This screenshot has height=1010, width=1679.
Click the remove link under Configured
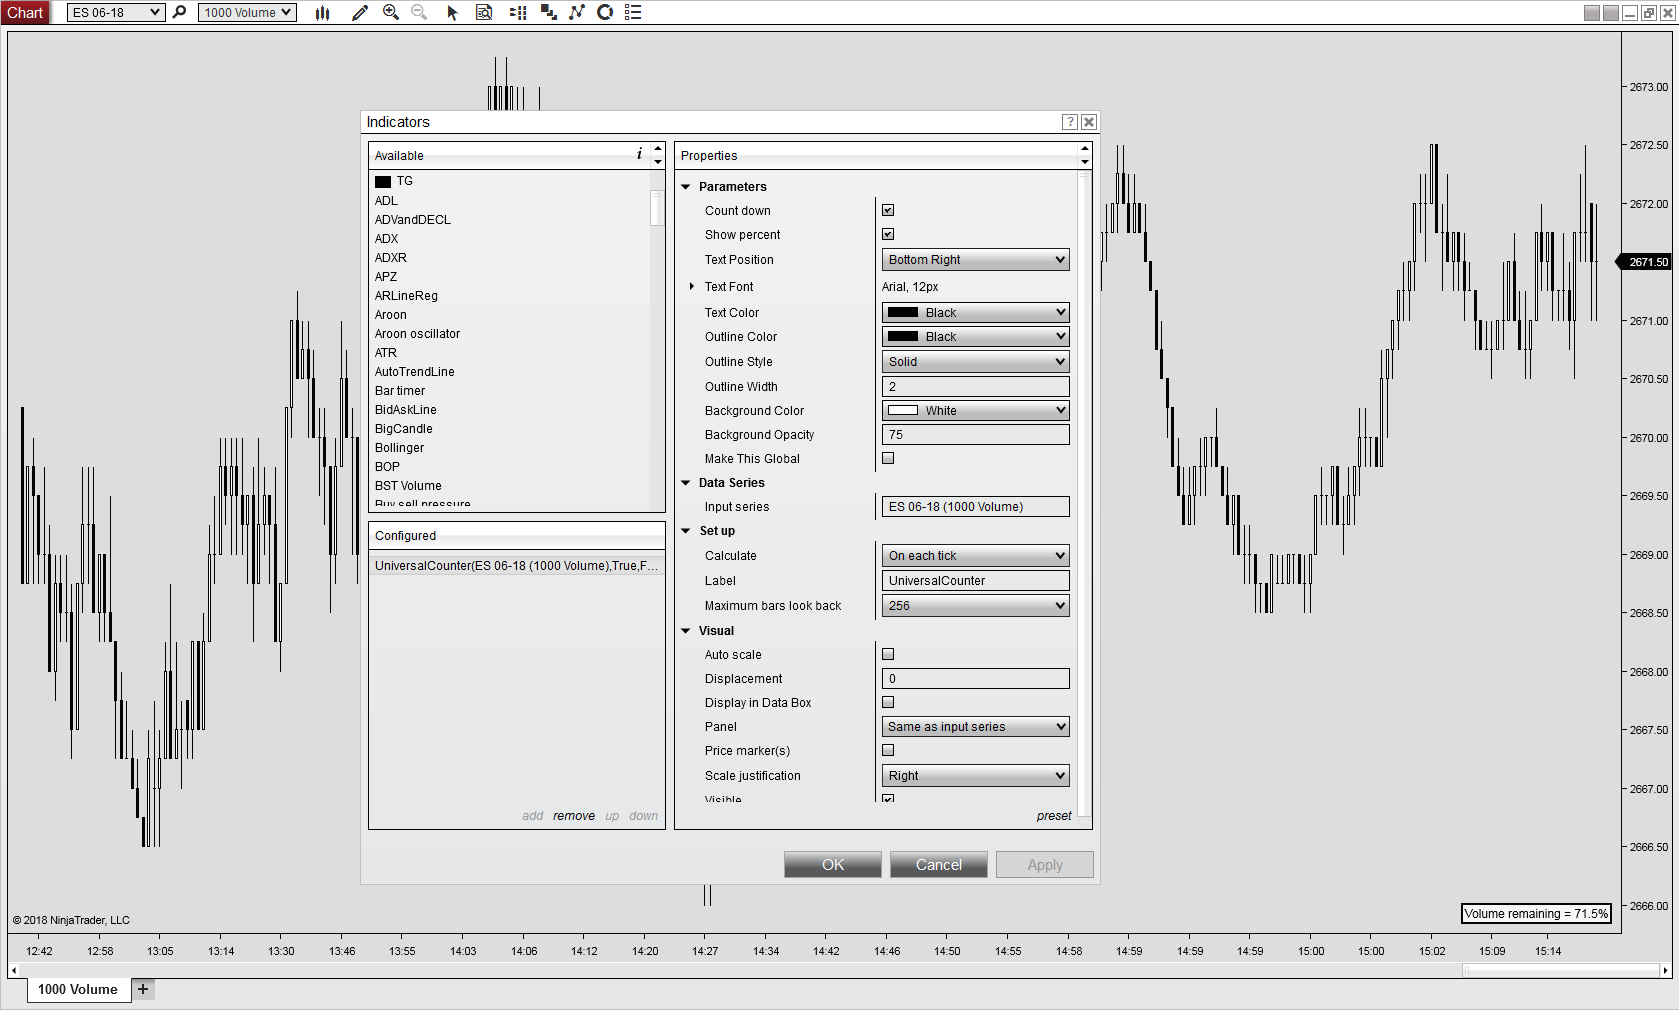(574, 816)
